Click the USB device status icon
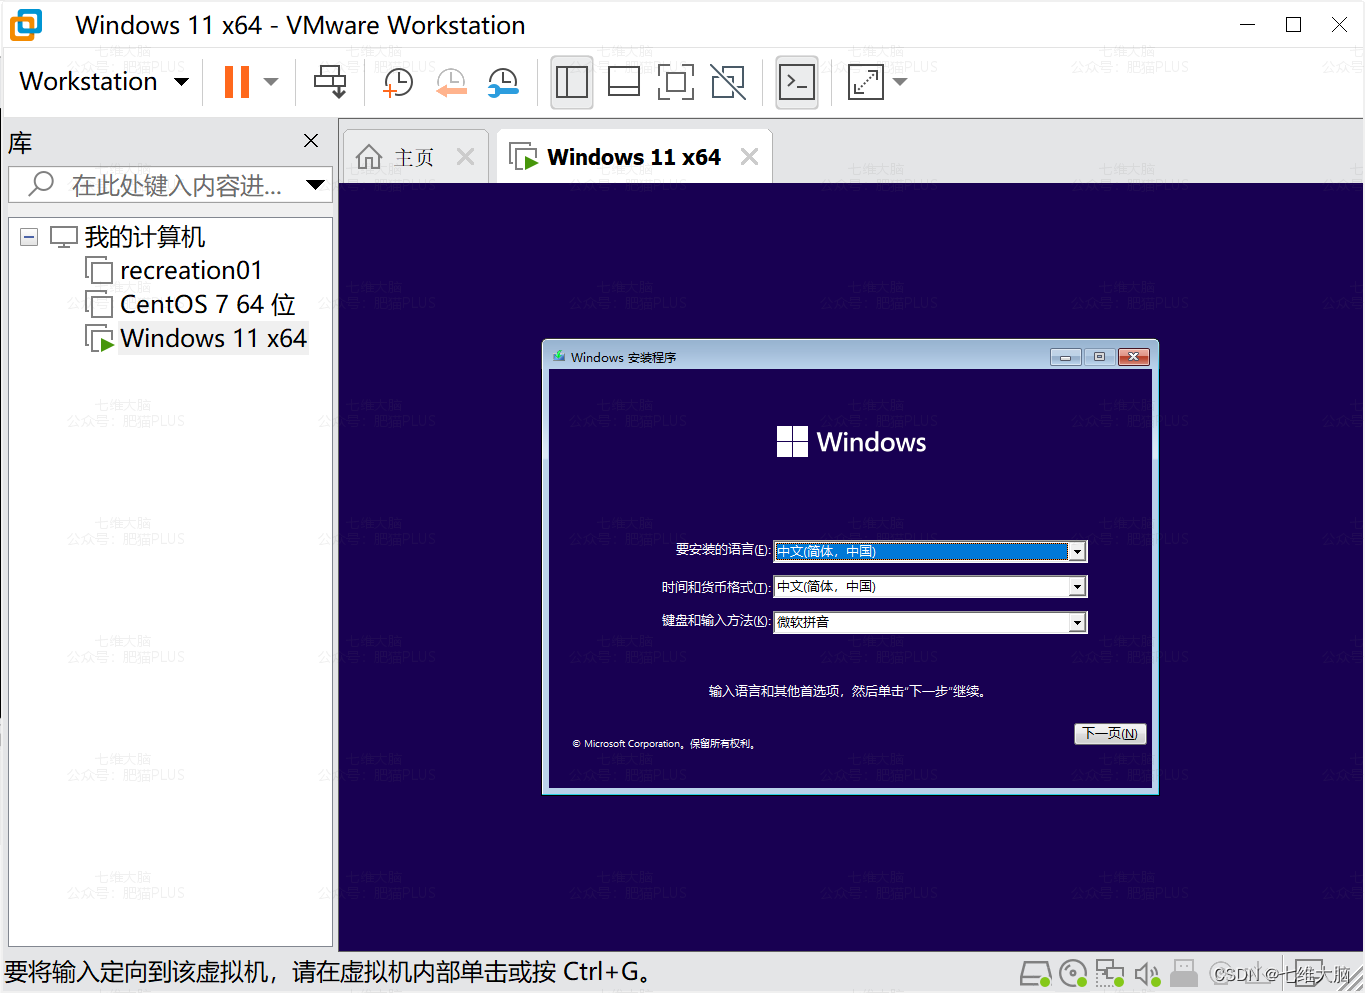Viewport: 1365px width, 993px height. [1184, 973]
